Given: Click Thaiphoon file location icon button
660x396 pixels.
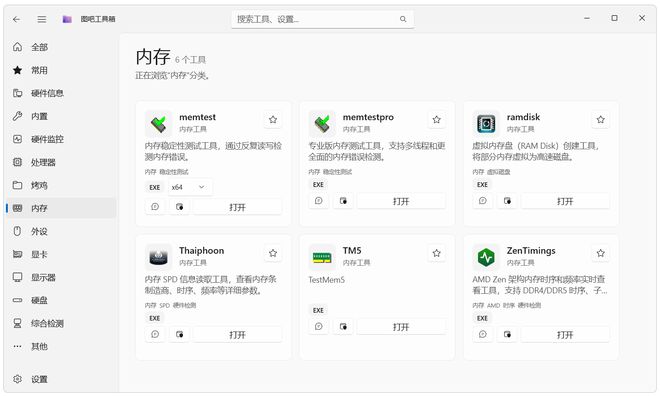Looking at the screenshot, I should pos(179,335).
